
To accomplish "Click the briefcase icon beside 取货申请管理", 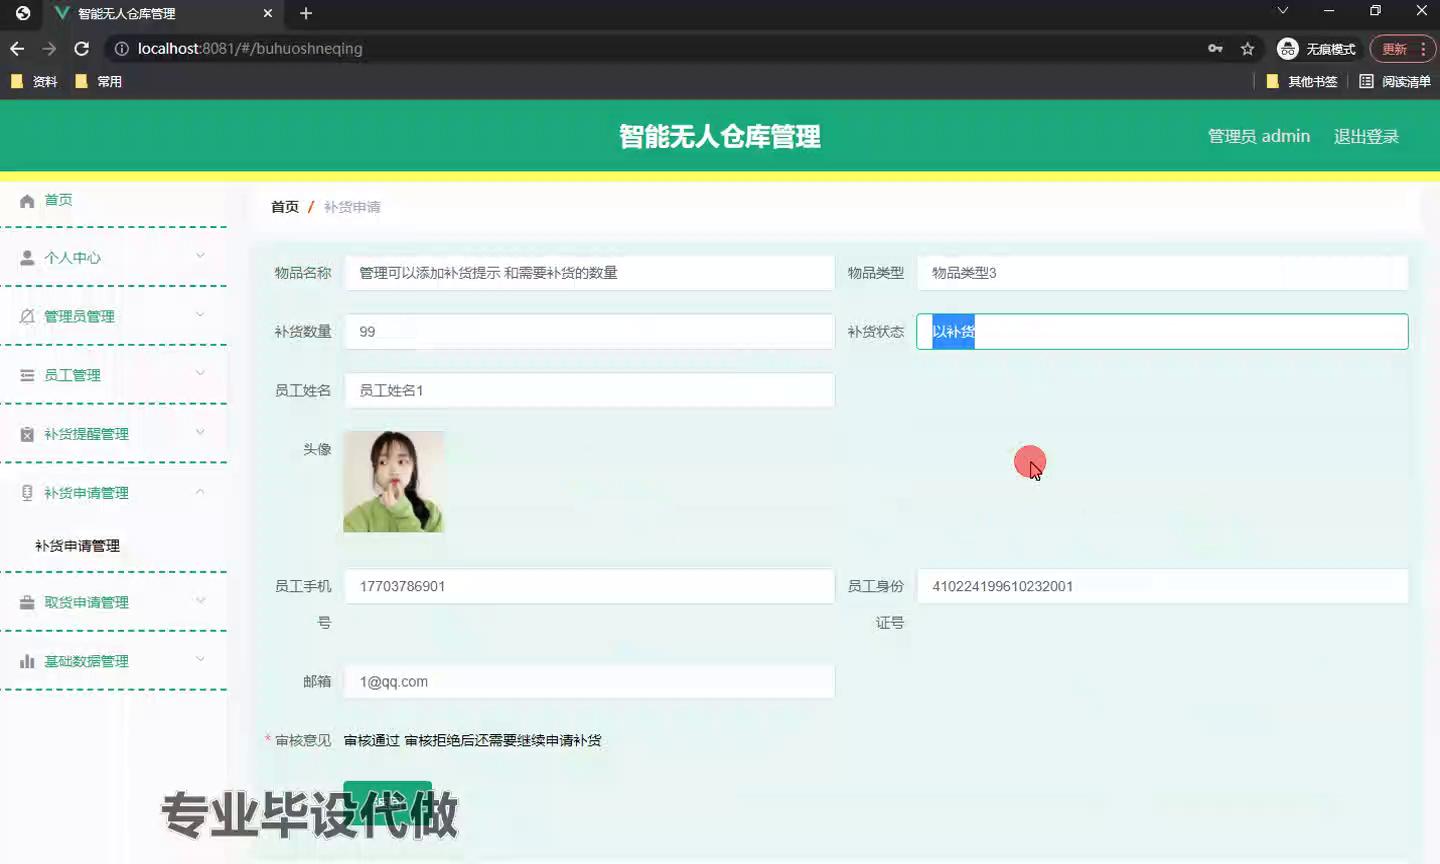I will 27,602.
